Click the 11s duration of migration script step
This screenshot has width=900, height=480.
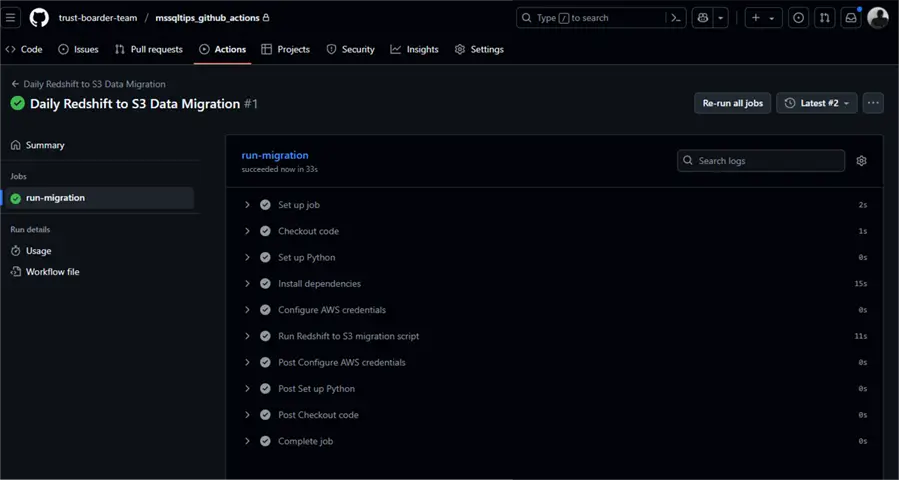[x=860, y=336]
